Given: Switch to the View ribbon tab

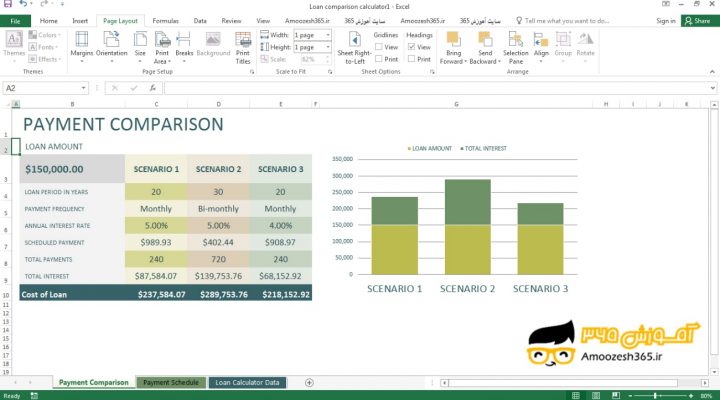Looking at the screenshot, I should pyautogui.click(x=263, y=21).
